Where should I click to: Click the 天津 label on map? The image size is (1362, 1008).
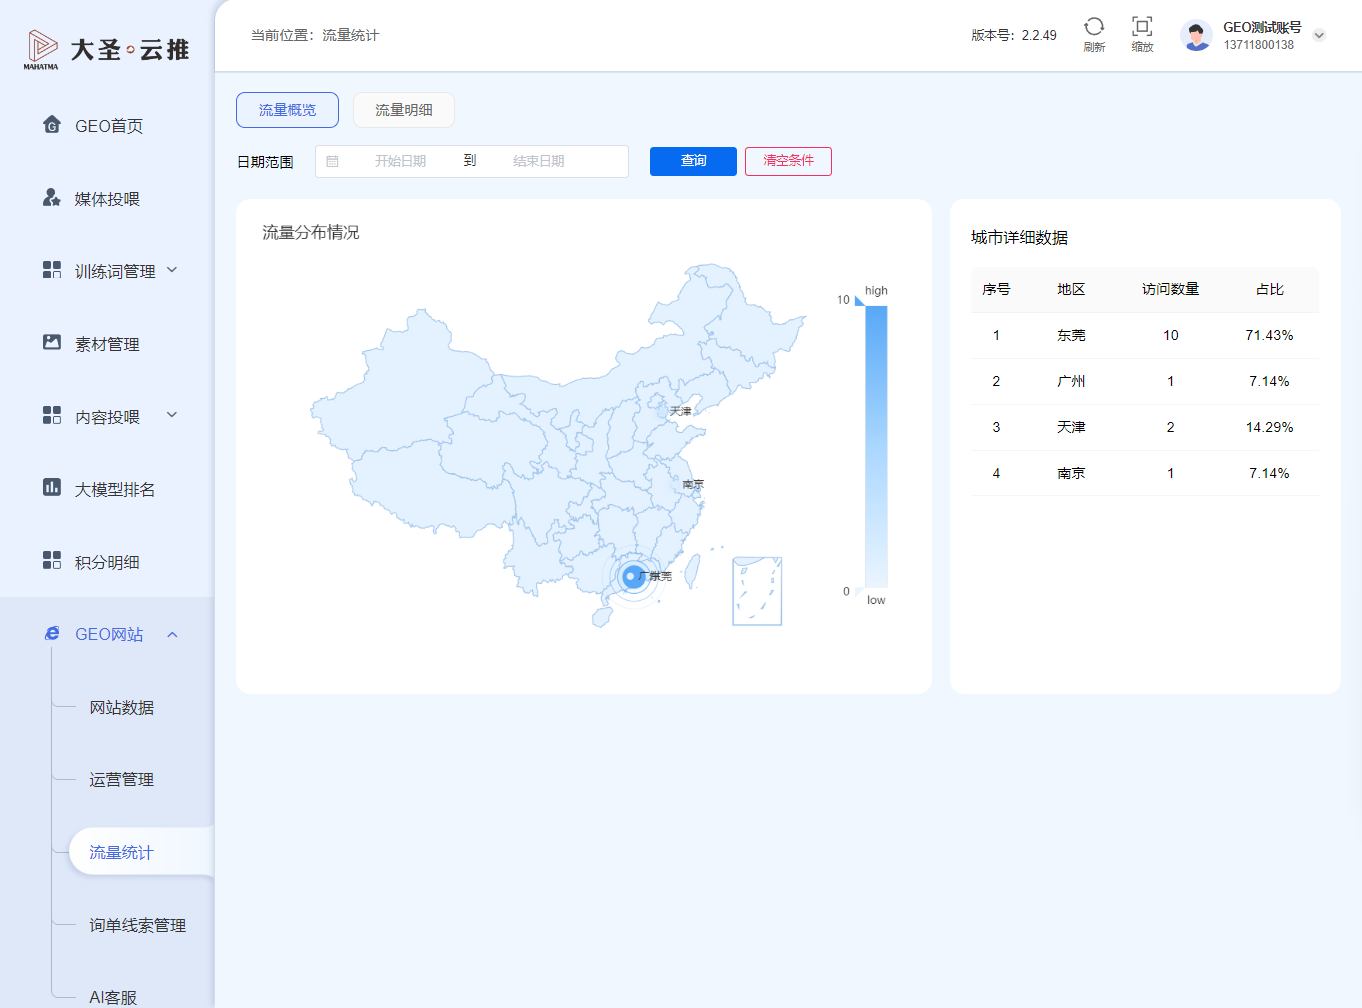click(x=681, y=411)
